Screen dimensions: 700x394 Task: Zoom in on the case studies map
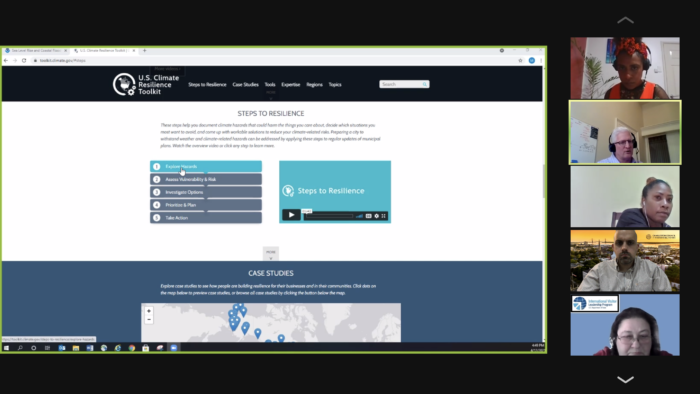(x=149, y=311)
